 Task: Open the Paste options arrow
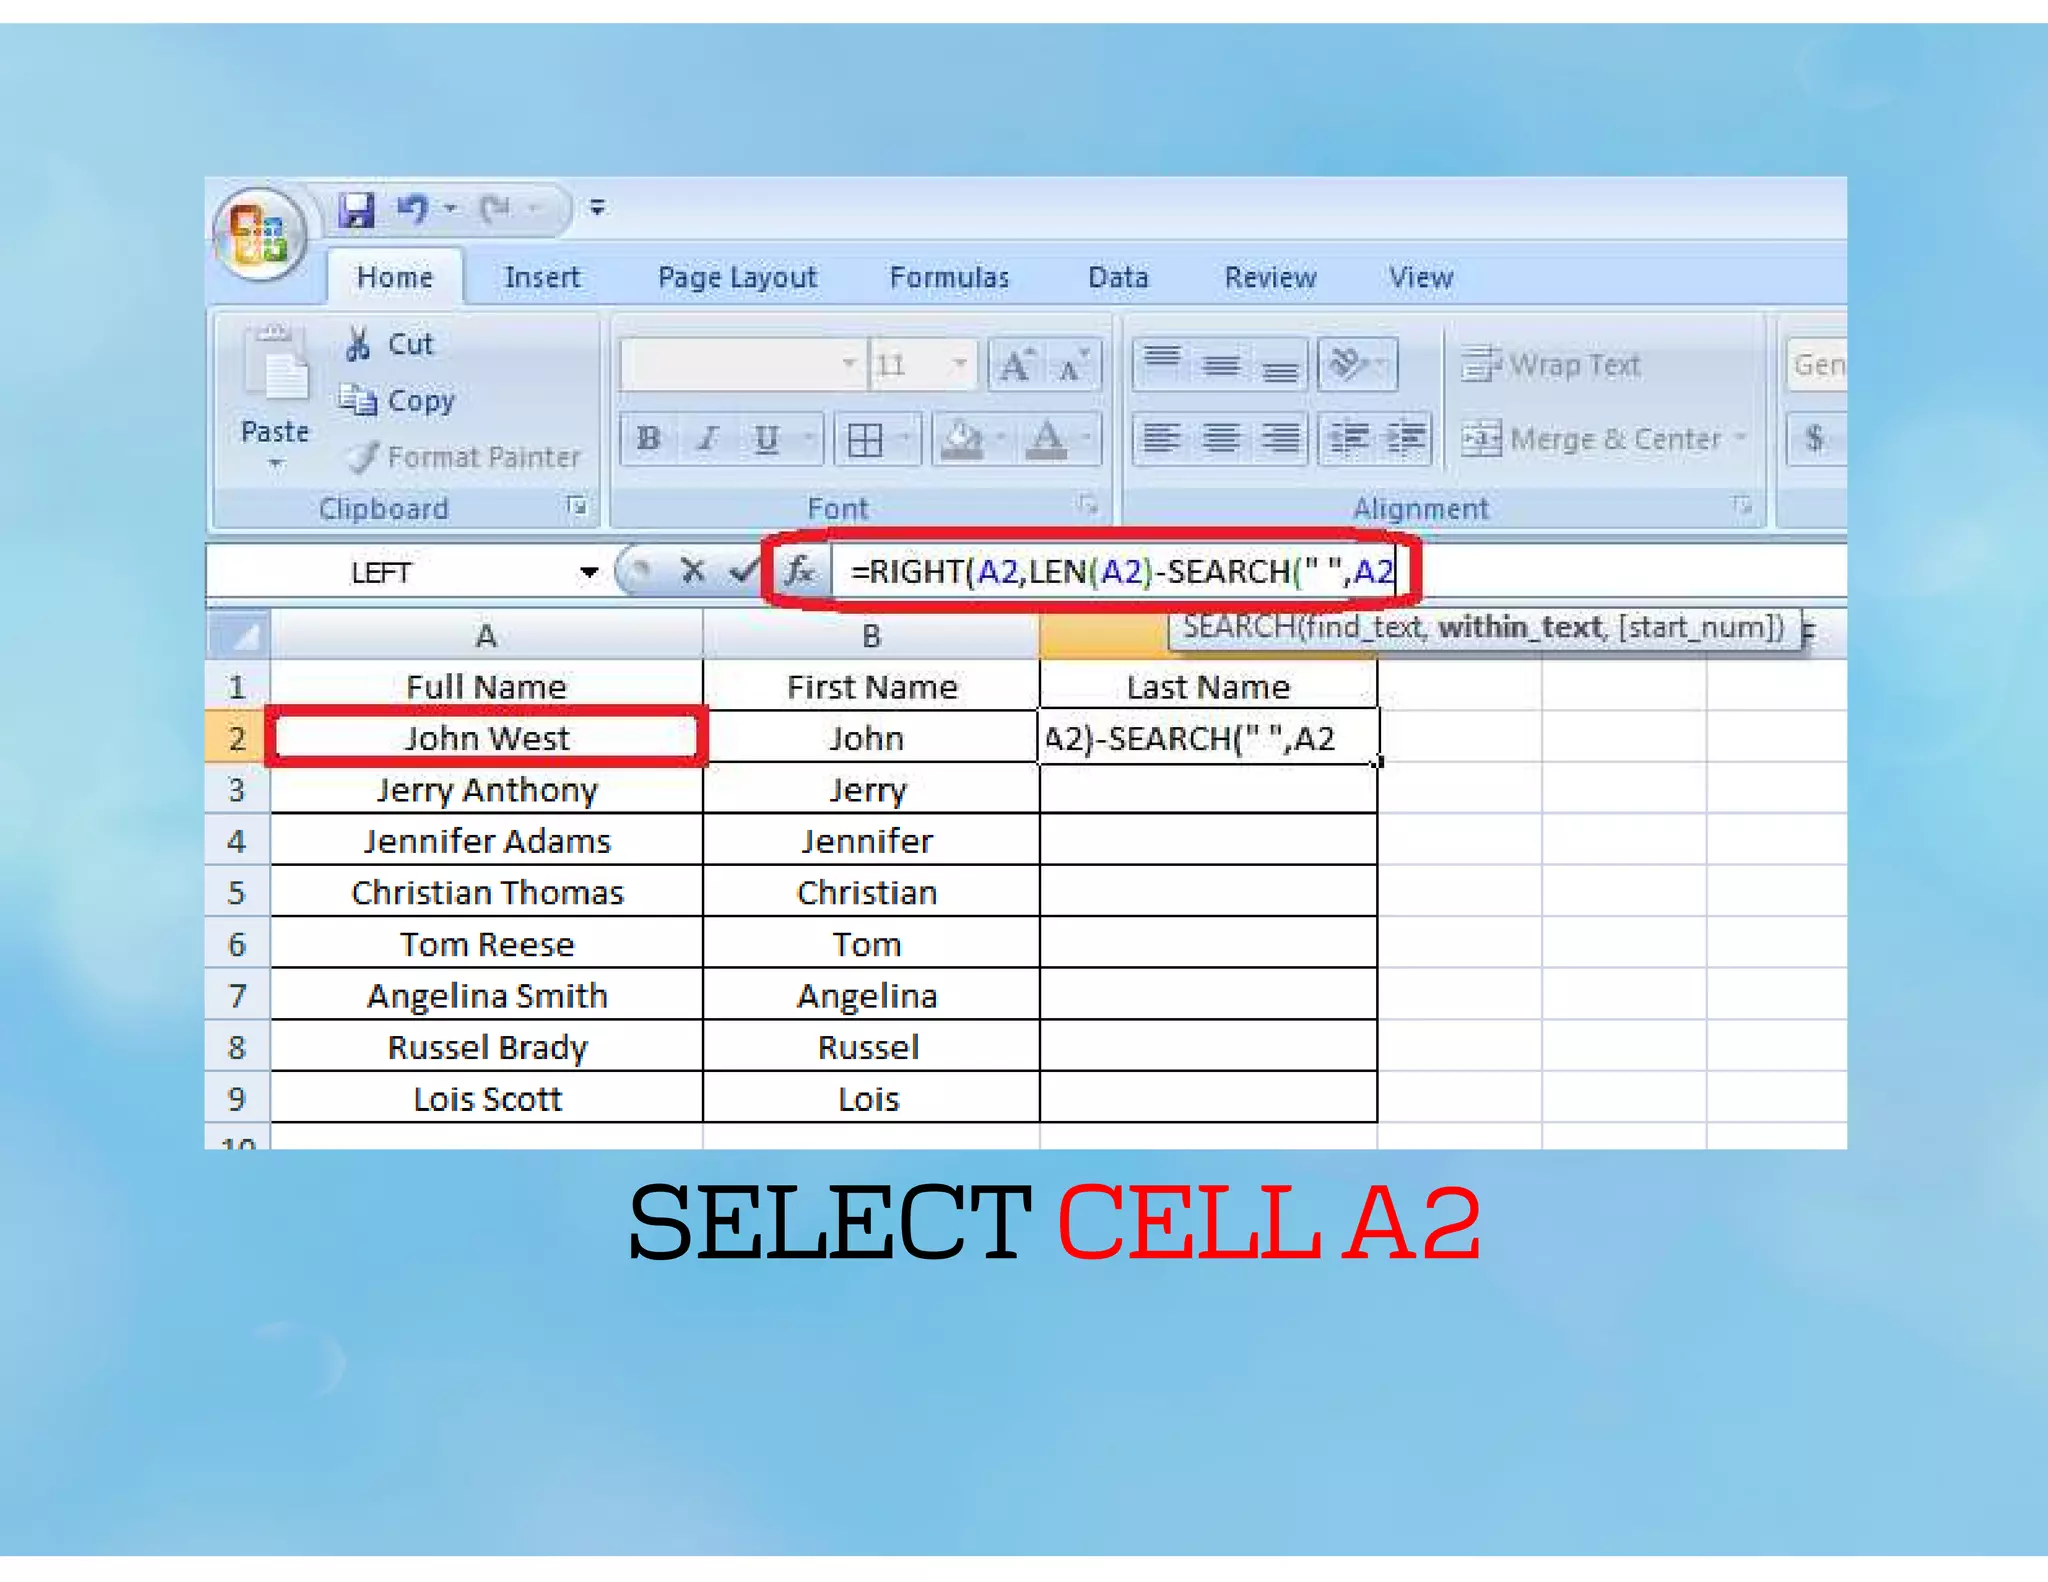click(x=275, y=464)
